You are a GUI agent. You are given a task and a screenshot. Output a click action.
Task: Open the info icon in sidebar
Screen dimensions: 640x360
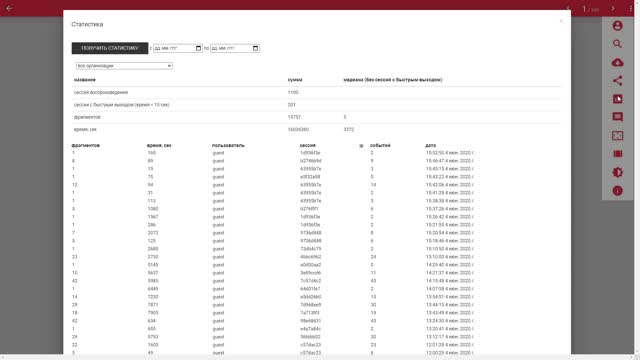pos(617,191)
